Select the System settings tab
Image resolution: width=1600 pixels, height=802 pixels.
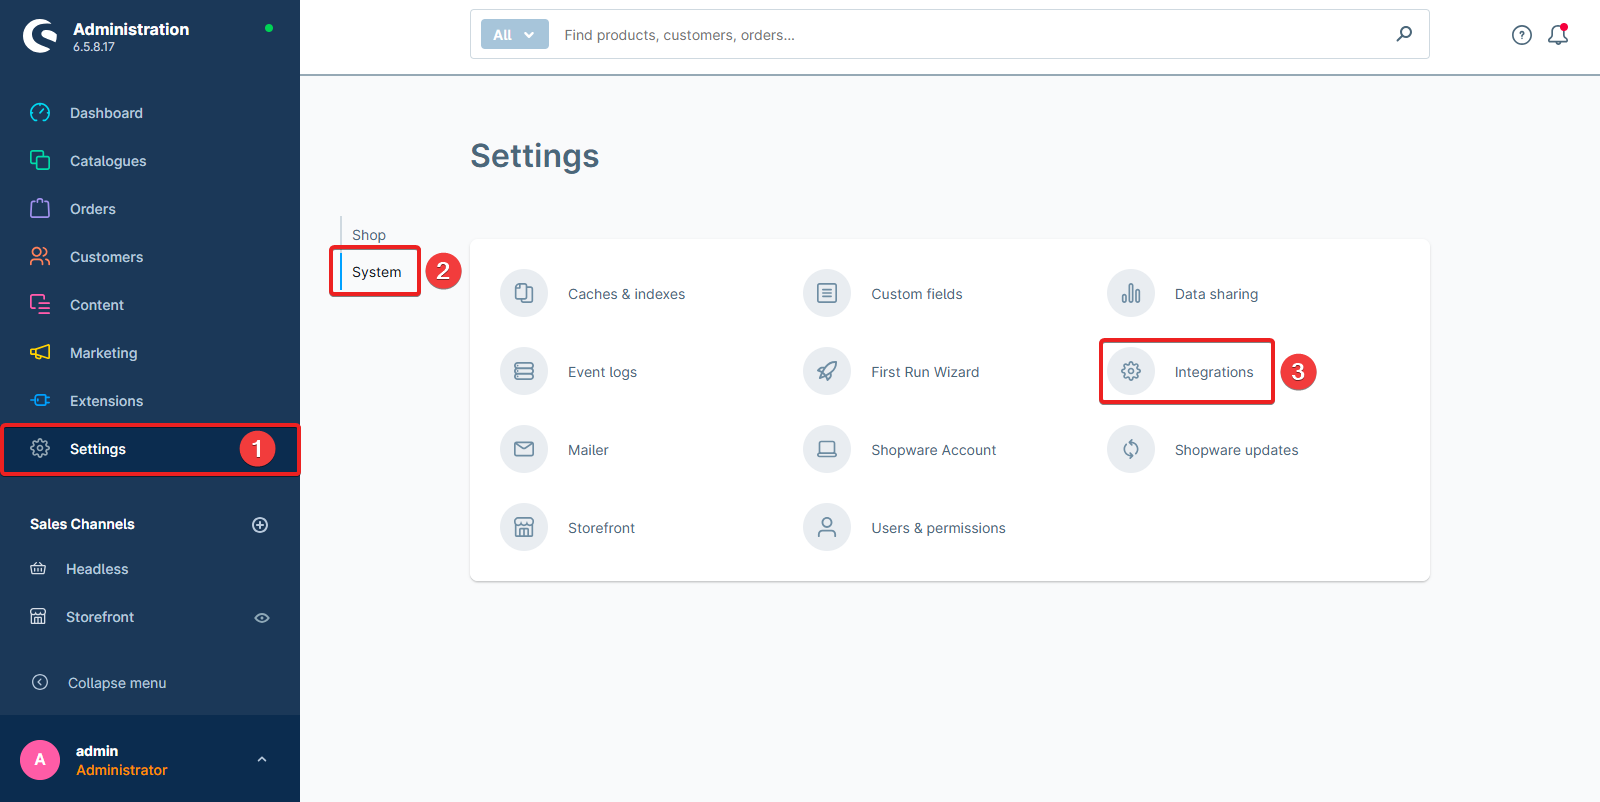(376, 272)
